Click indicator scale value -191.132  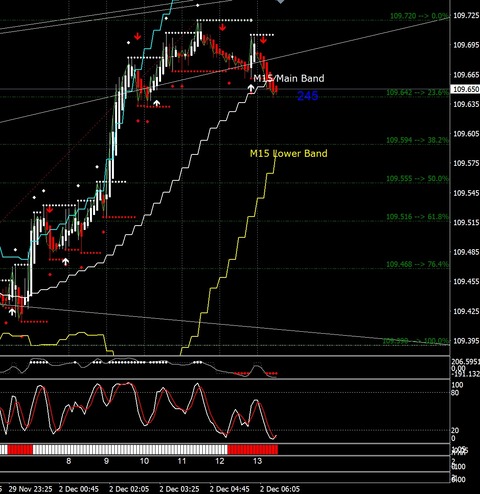point(466,374)
